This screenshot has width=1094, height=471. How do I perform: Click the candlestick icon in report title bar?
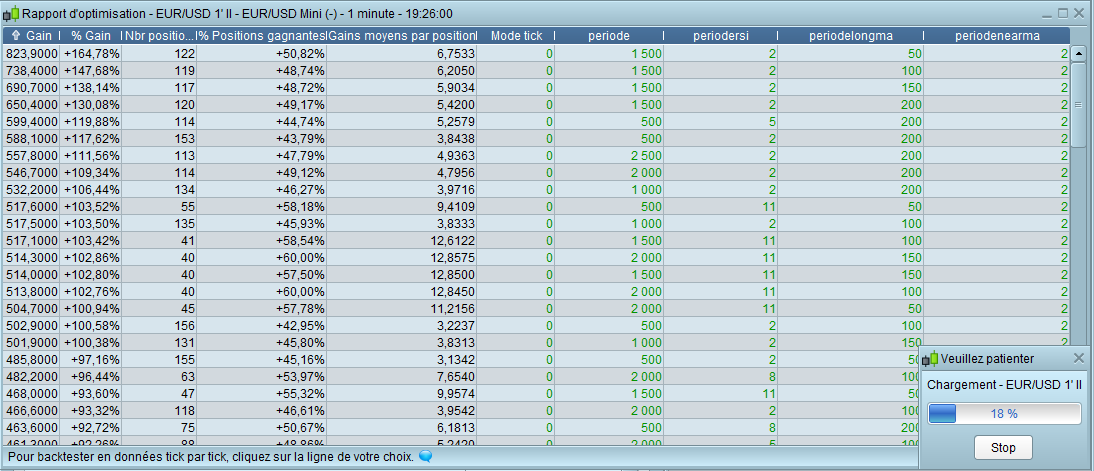(11, 13)
